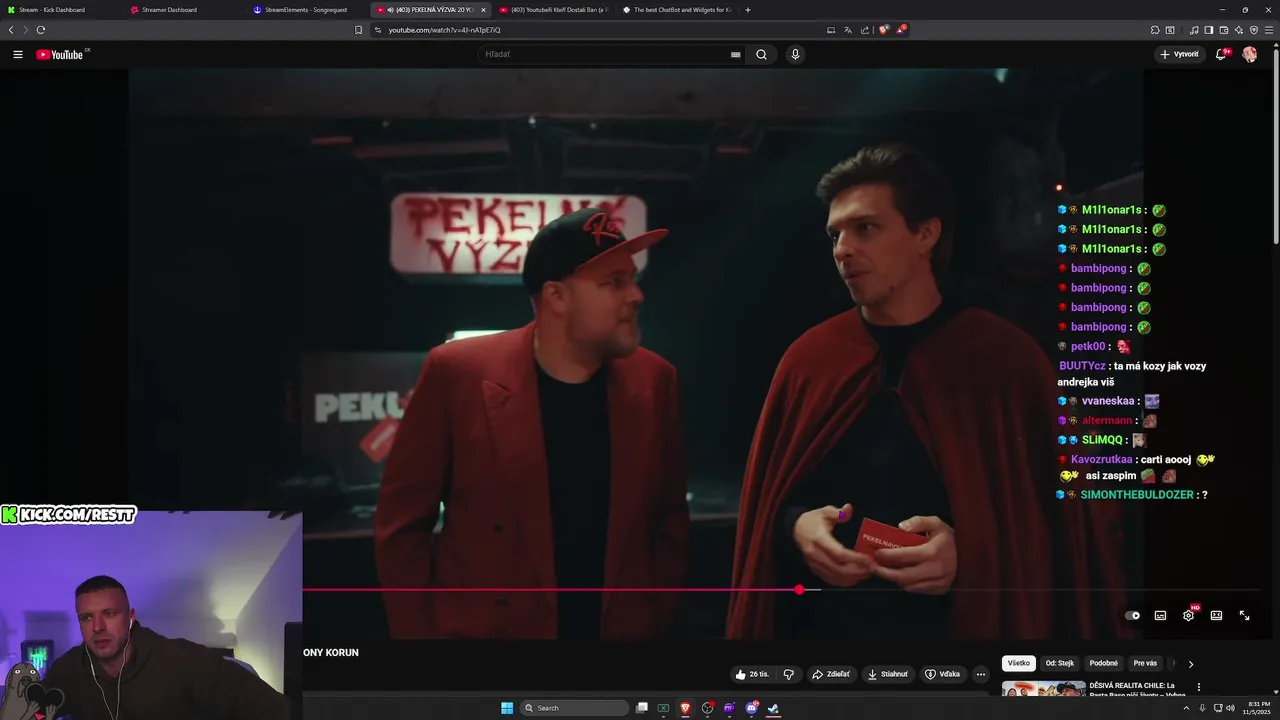Open browser extensions puzzle icon
1280x720 pixels.
1155,30
